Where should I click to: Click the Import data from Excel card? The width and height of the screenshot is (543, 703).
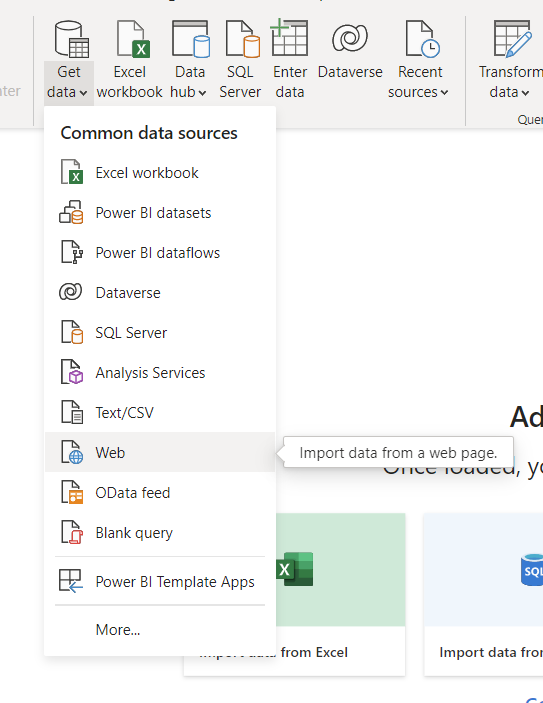point(295,594)
